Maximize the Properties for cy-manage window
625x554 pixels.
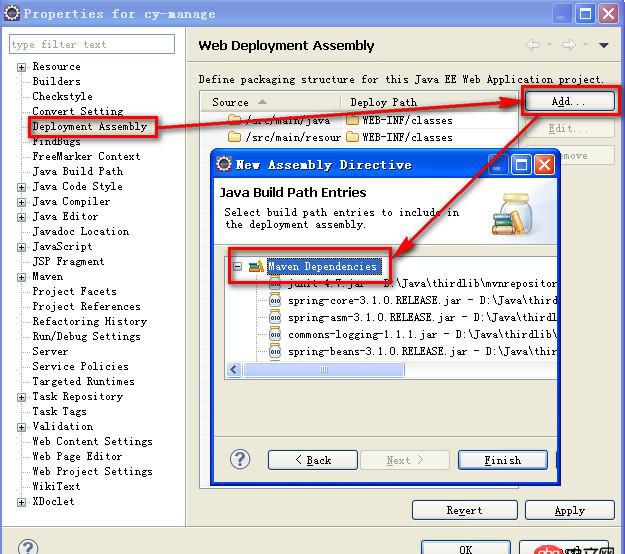(585, 14)
